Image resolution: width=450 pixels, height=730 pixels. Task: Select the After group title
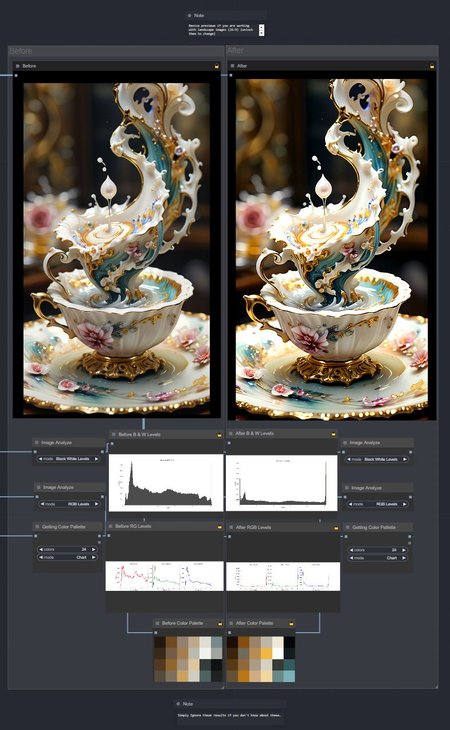click(x=235, y=50)
